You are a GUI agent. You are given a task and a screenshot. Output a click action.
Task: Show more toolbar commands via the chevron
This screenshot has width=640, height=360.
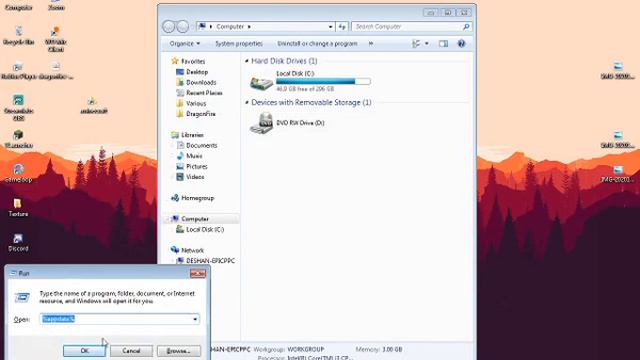click(371, 44)
